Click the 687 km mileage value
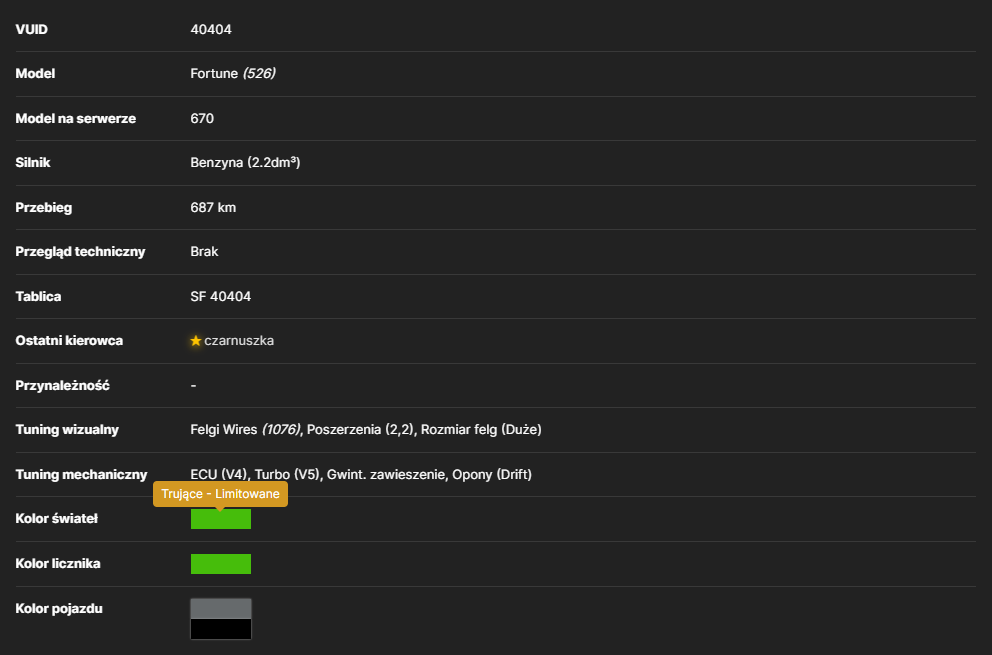 click(213, 208)
